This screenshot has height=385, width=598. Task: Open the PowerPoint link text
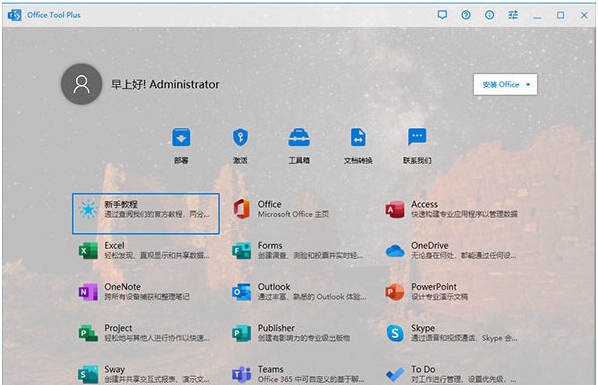coord(434,287)
